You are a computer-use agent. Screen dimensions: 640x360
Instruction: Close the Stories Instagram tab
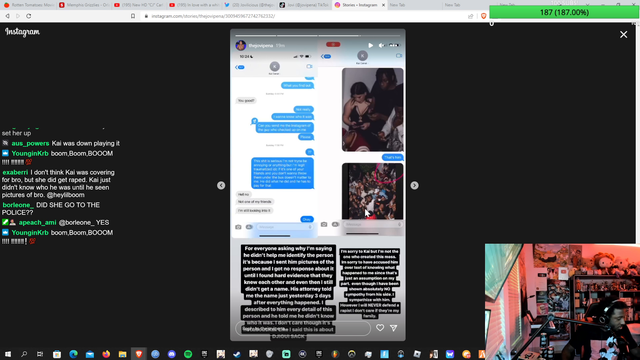[x=383, y=5]
